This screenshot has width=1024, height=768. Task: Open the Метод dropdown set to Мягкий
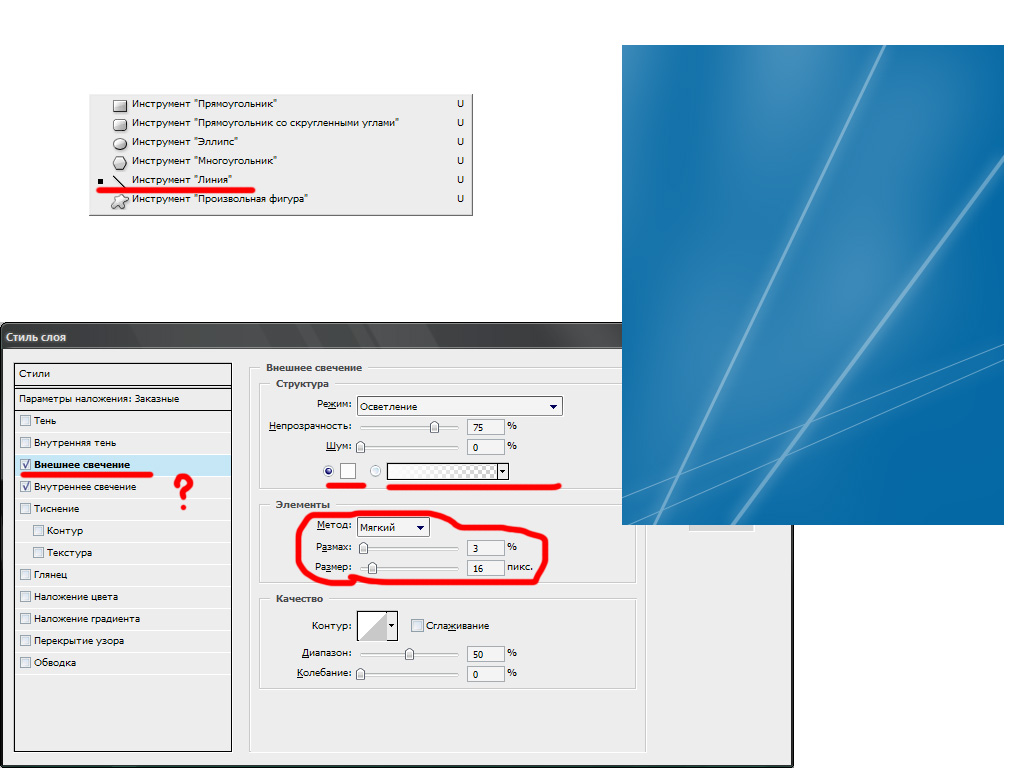[393, 527]
